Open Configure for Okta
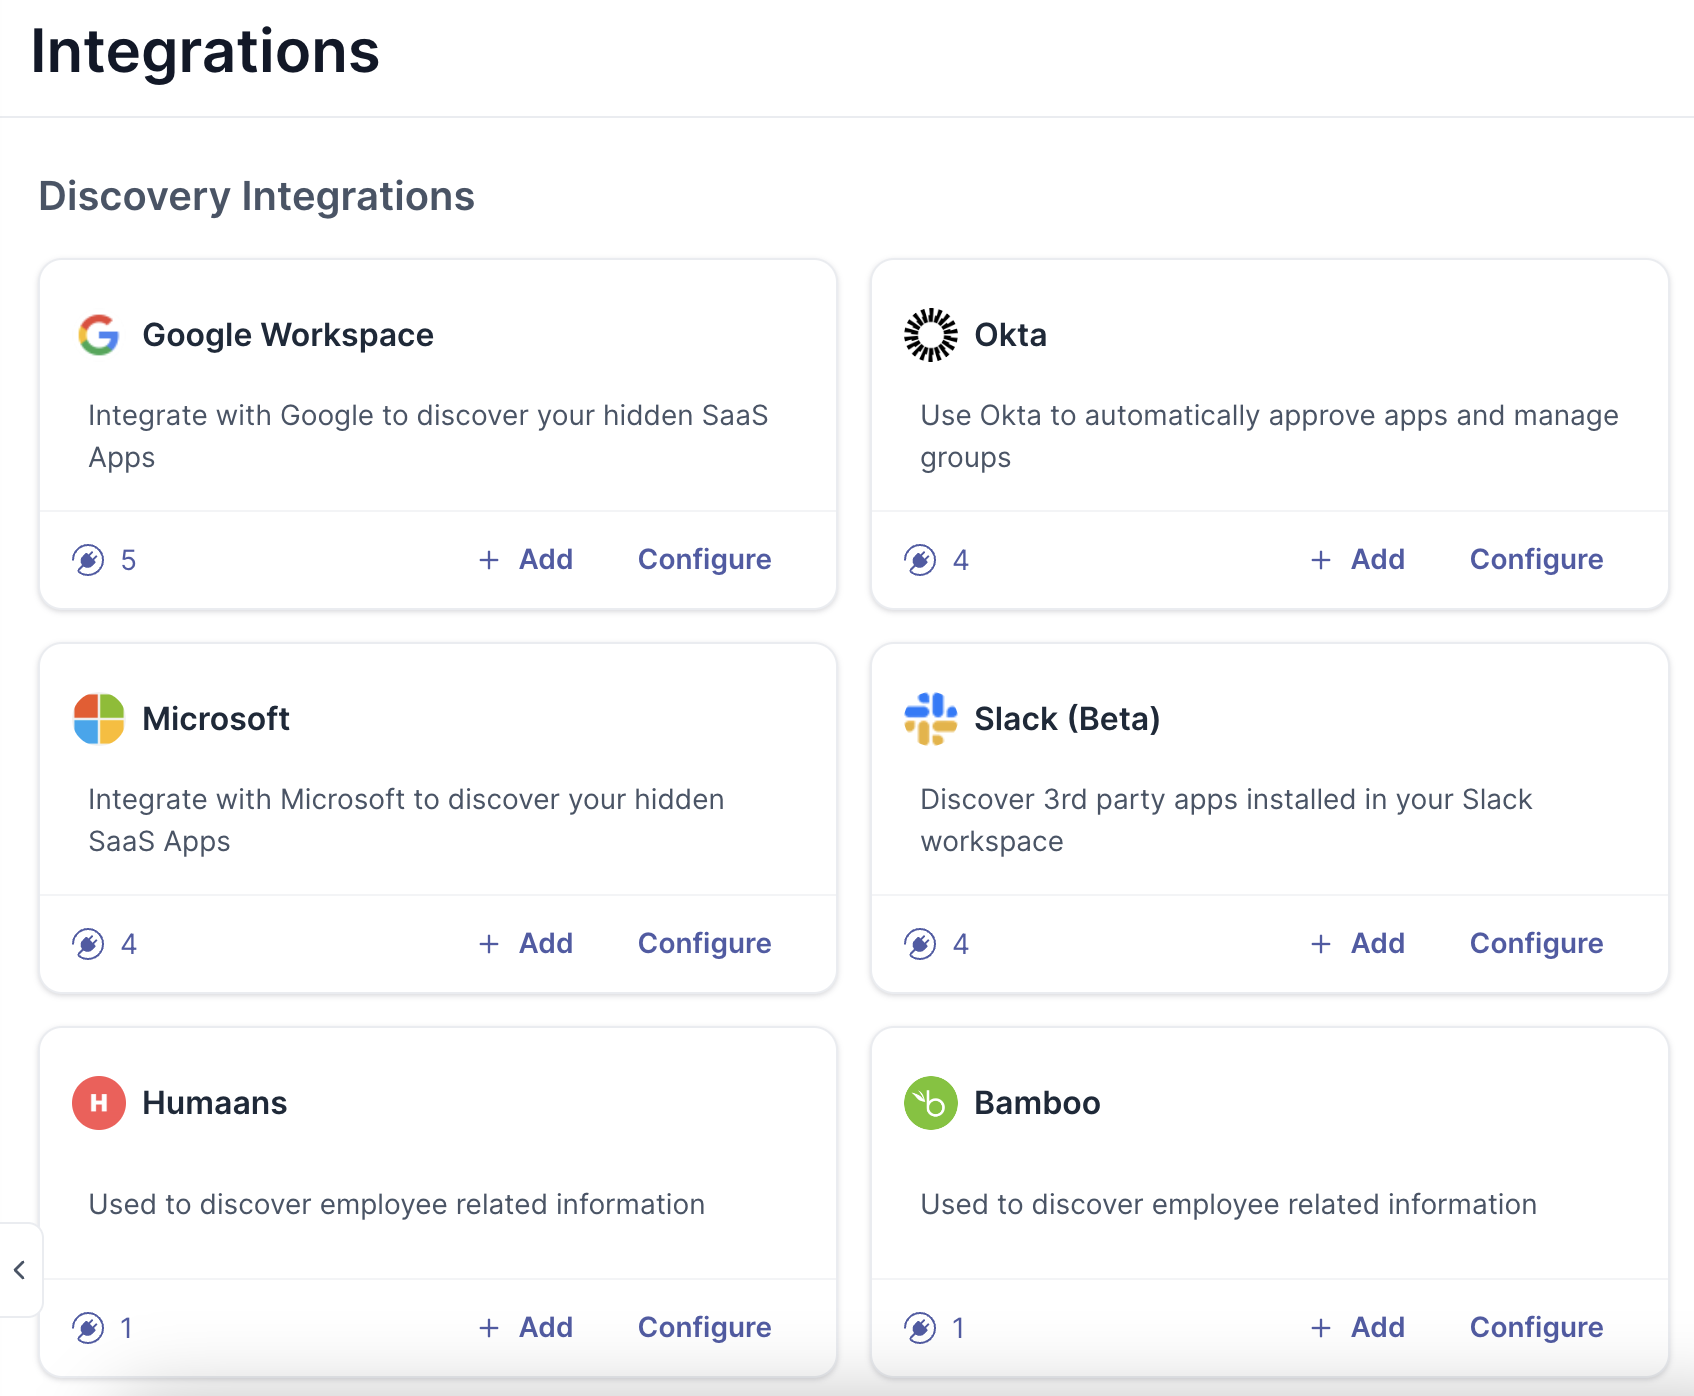 [x=1536, y=560]
